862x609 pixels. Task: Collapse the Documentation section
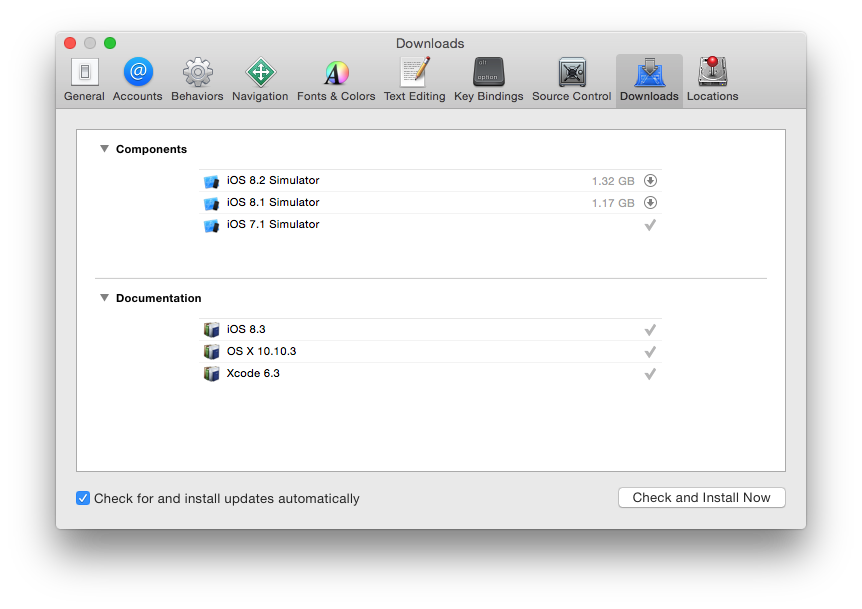(104, 298)
